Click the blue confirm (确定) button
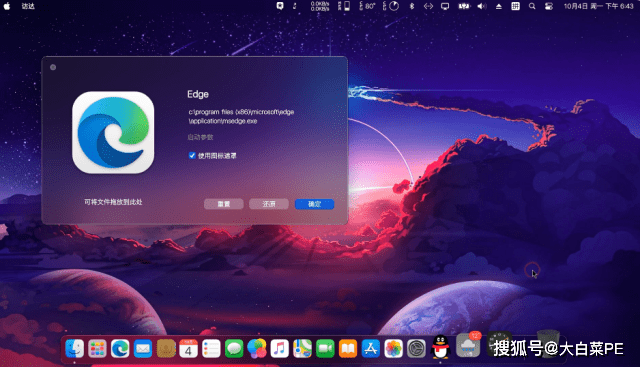This screenshot has width=640, height=367. pyautogui.click(x=314, y=204)
